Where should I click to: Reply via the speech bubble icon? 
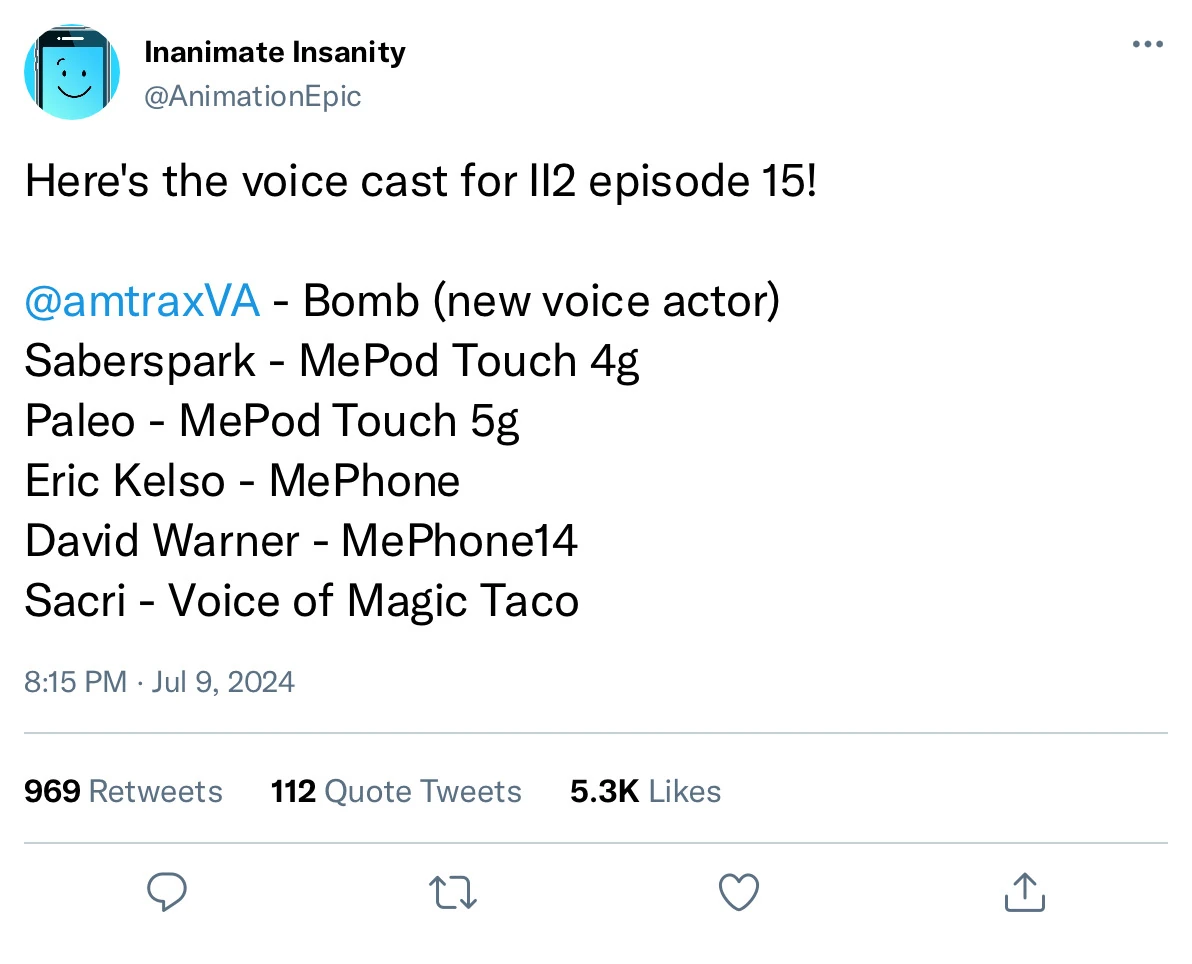(x=167, y=891)
